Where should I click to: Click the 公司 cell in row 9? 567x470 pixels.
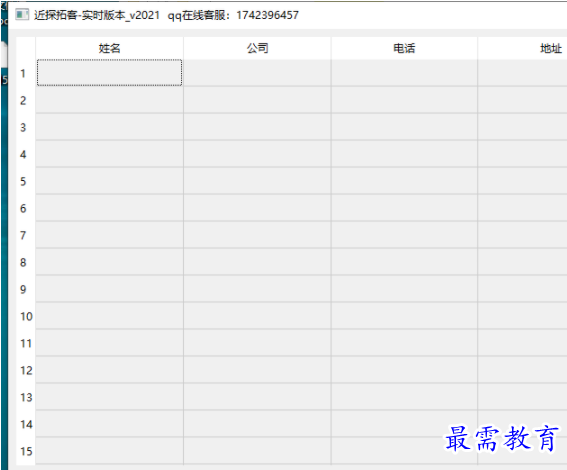pos(257,289)
